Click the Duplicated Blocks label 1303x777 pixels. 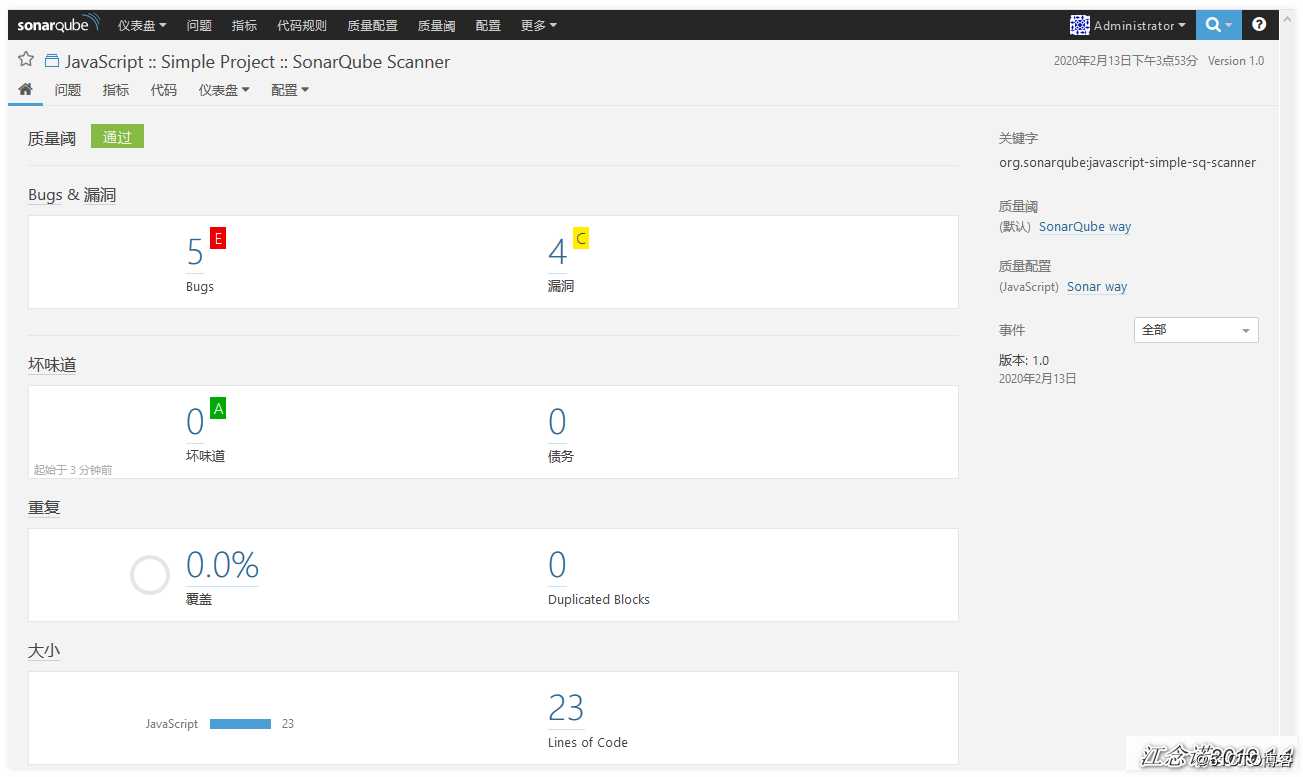tap(599, 599)
